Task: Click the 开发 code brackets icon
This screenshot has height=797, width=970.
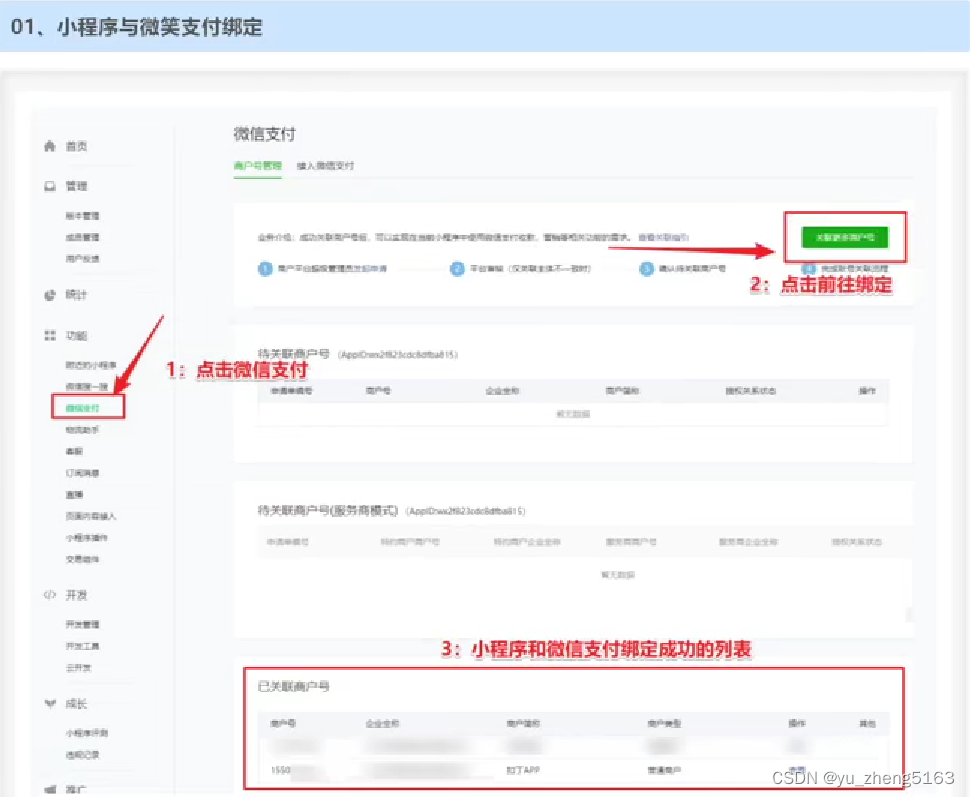Action: pyautogui.click(x=50, y=595)
